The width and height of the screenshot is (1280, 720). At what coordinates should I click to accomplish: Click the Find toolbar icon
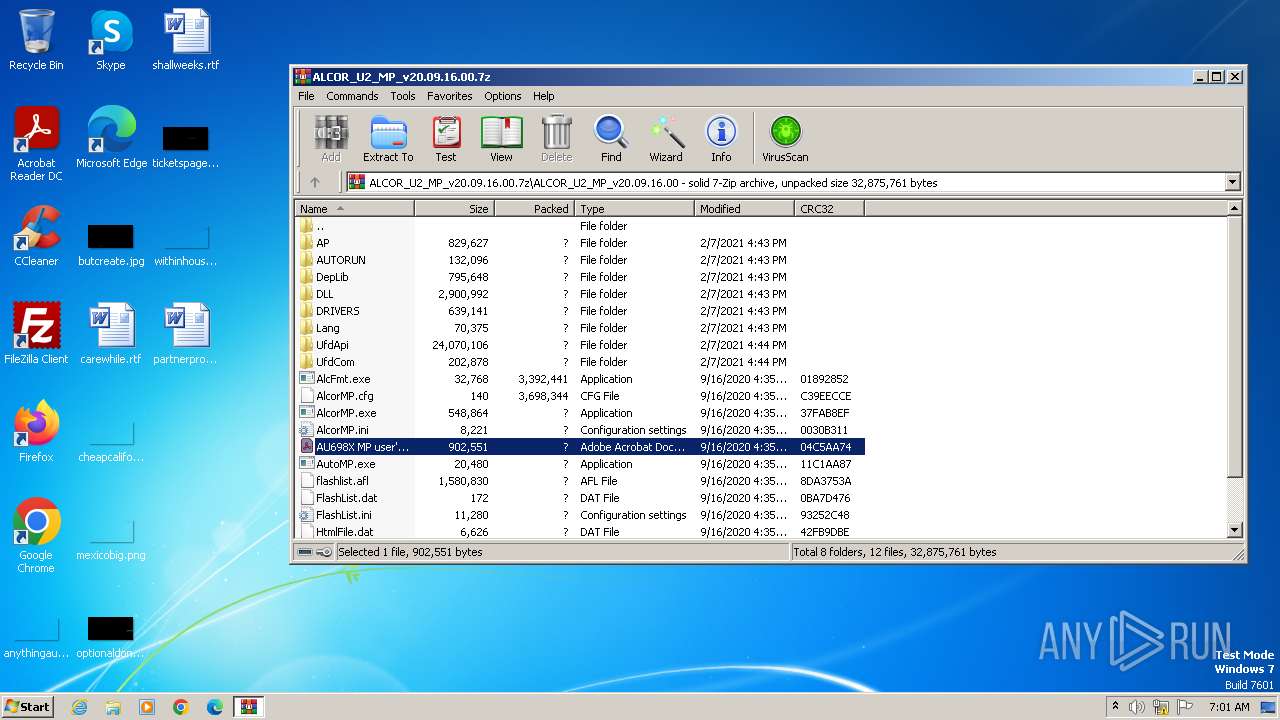pos(610,138)
